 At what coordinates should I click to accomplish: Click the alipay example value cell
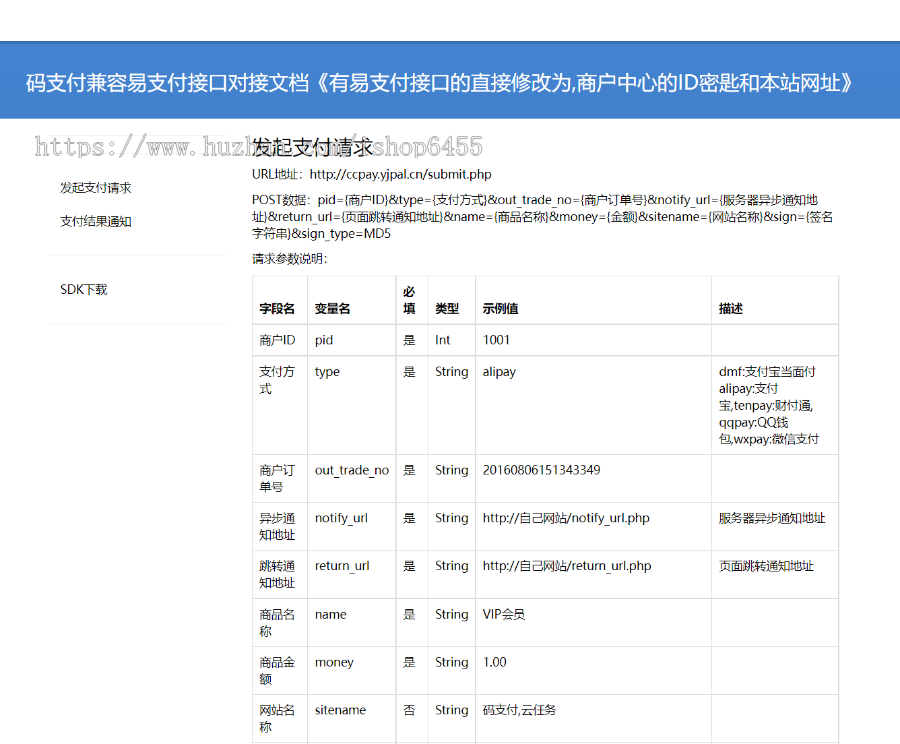coord(499,372)
